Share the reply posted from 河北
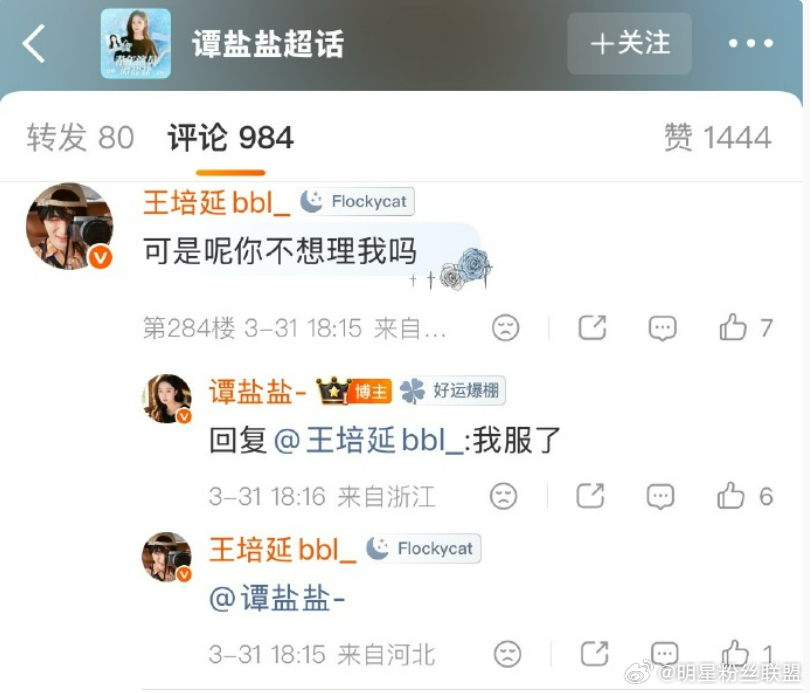 tap(595, 654)
